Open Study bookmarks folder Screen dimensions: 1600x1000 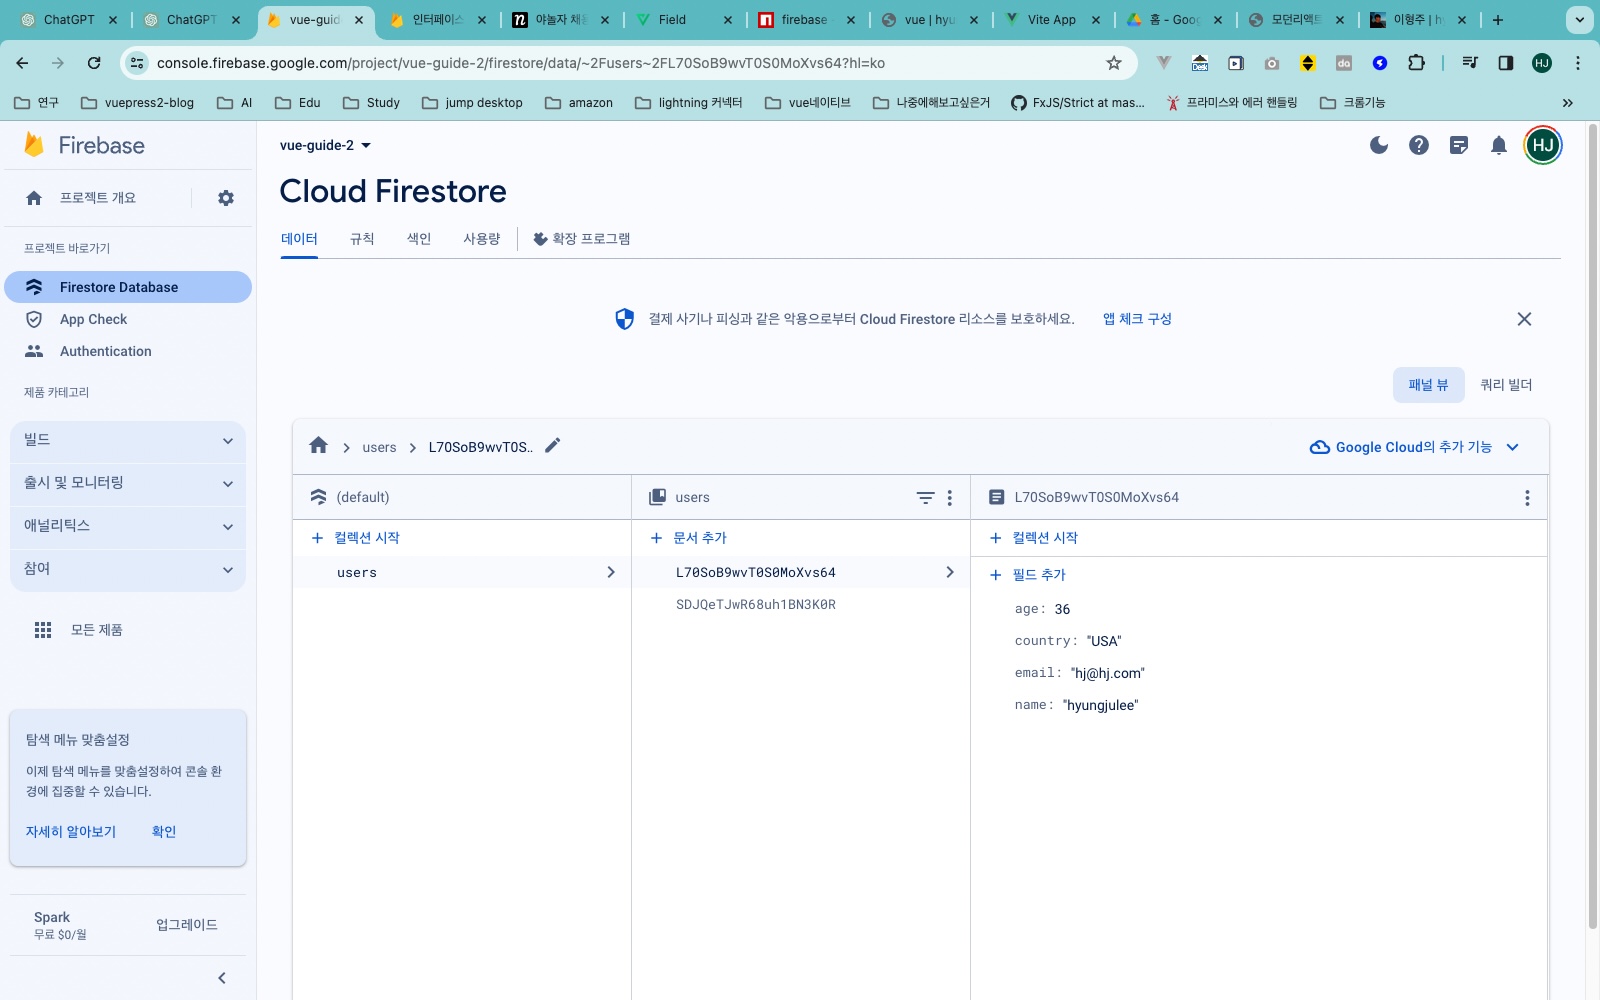pos(371,103)
